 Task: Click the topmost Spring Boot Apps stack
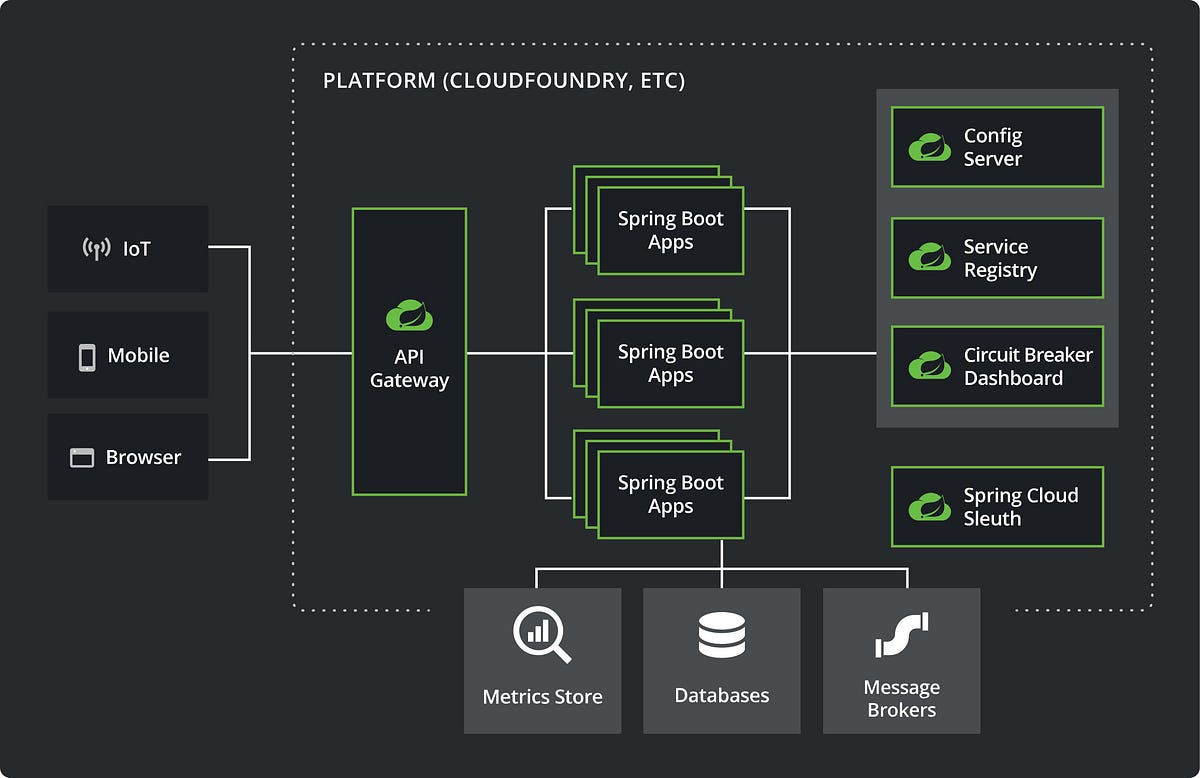coord(670,230)
